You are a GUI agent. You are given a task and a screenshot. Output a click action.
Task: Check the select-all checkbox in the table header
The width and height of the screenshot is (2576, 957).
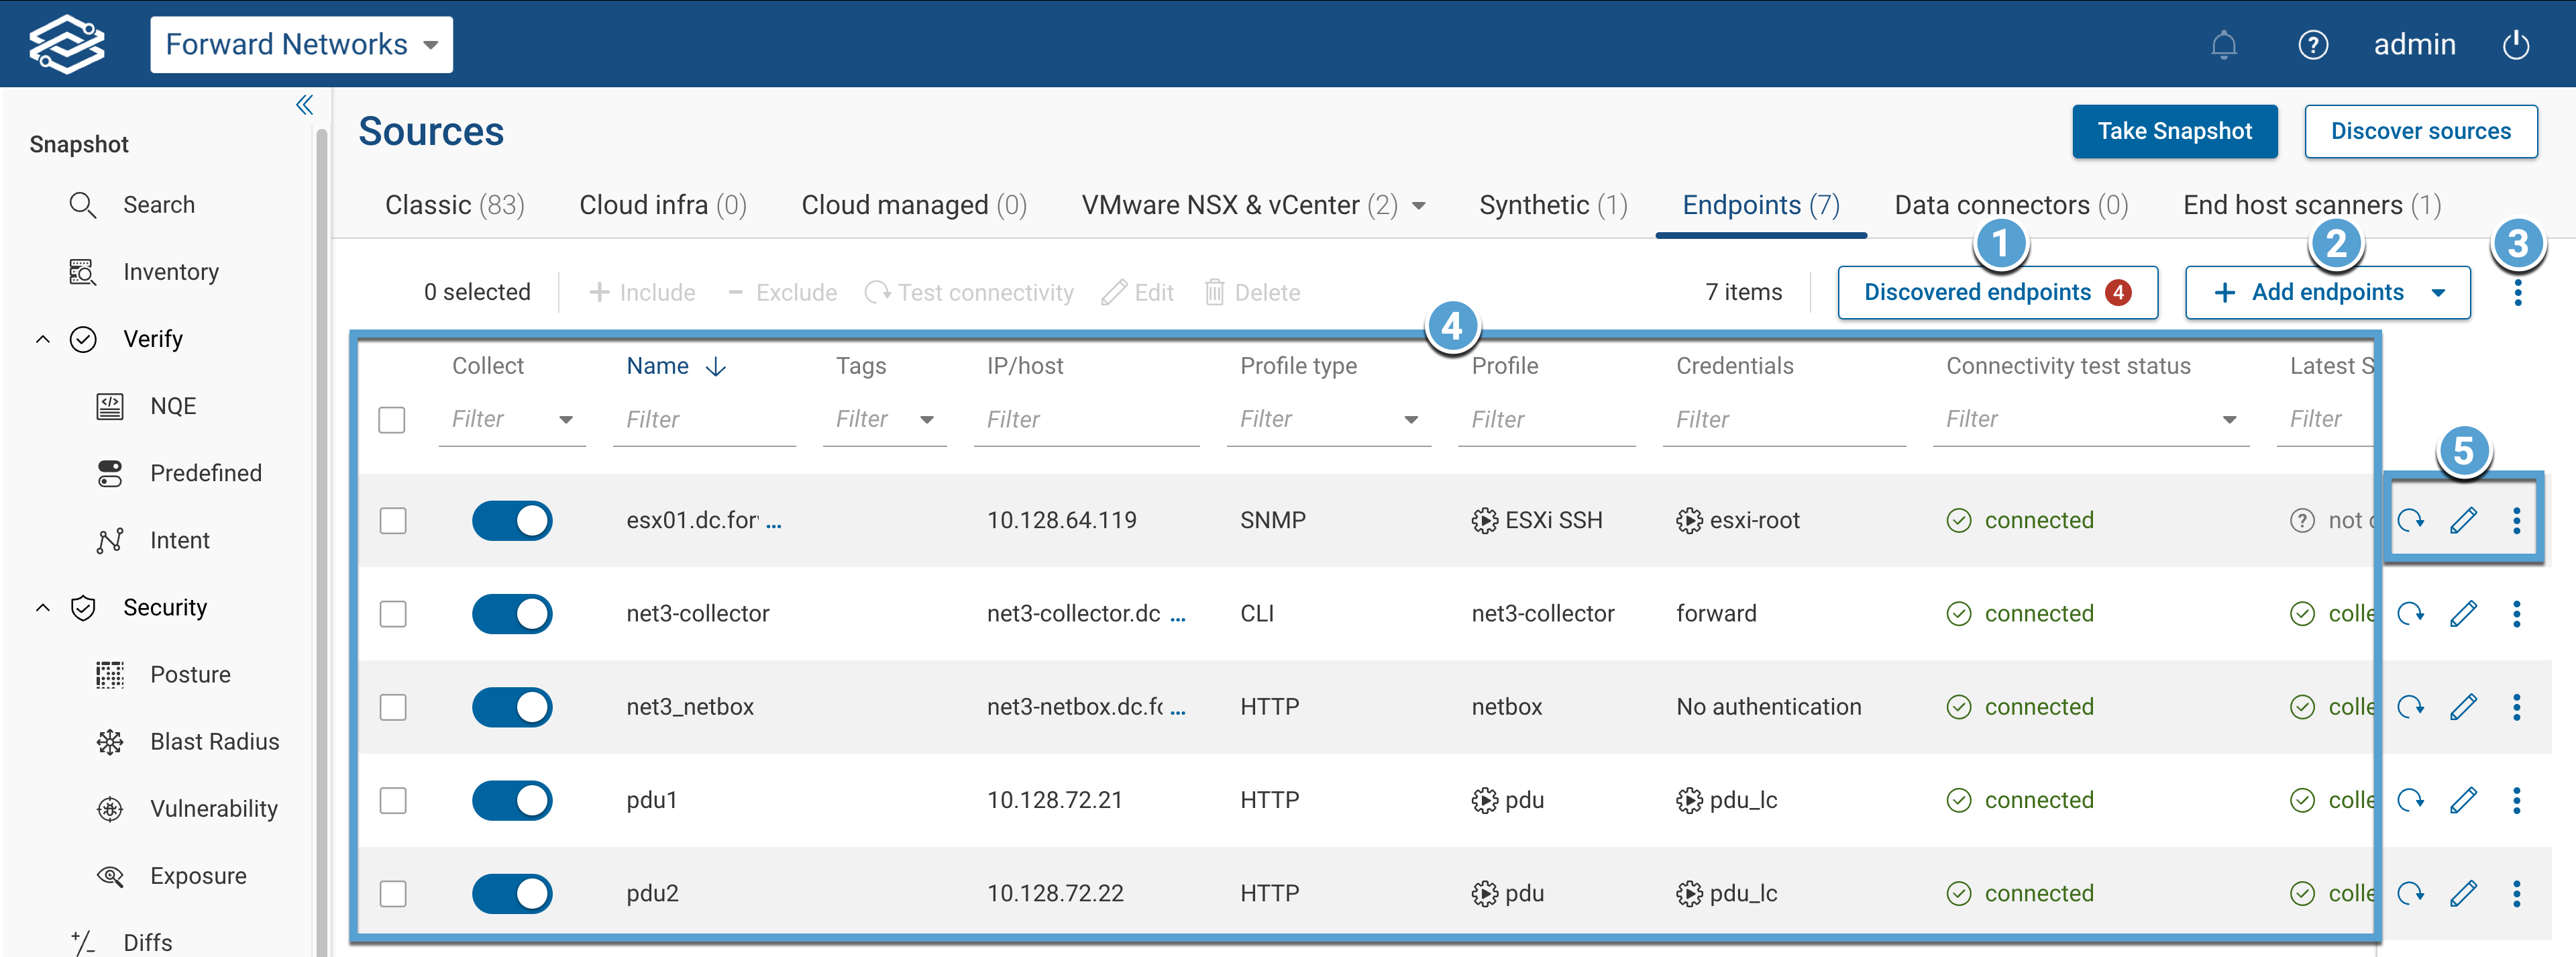[392, 420]
